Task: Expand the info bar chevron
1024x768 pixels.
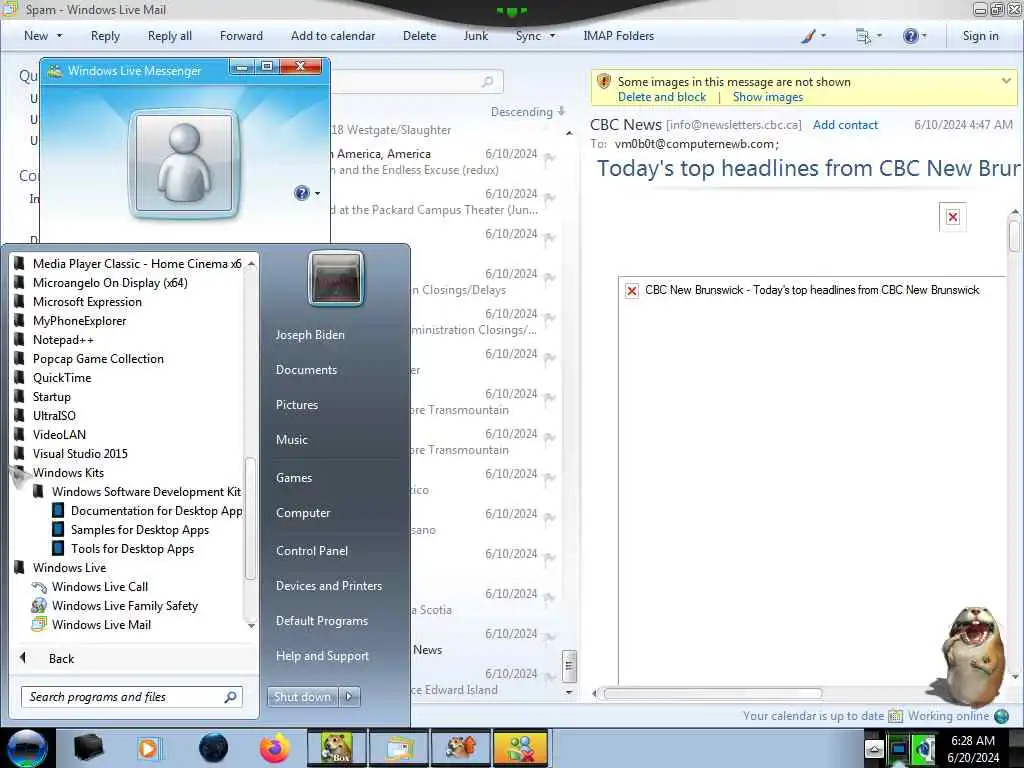Action: point(1006,81)
